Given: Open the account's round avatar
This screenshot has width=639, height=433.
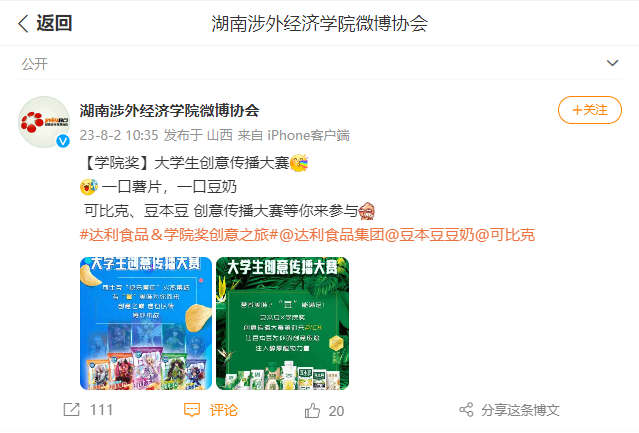Looking at the screenshot, I should click(x=44, y=122).
